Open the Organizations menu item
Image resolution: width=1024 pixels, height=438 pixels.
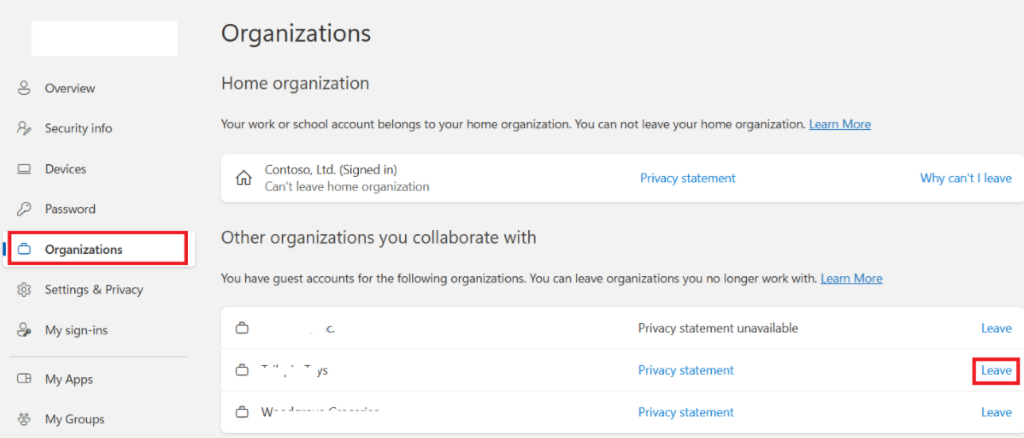tap(84, 249)
